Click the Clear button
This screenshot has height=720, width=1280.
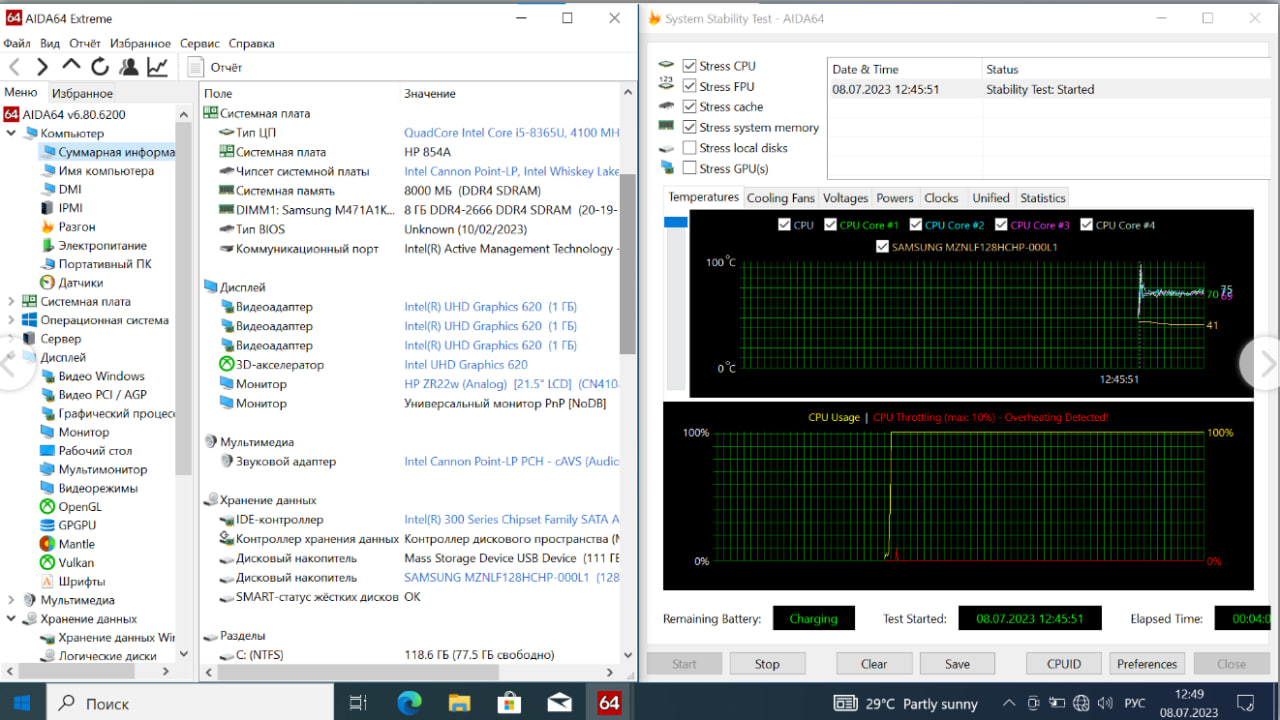(x=874, y=664)
